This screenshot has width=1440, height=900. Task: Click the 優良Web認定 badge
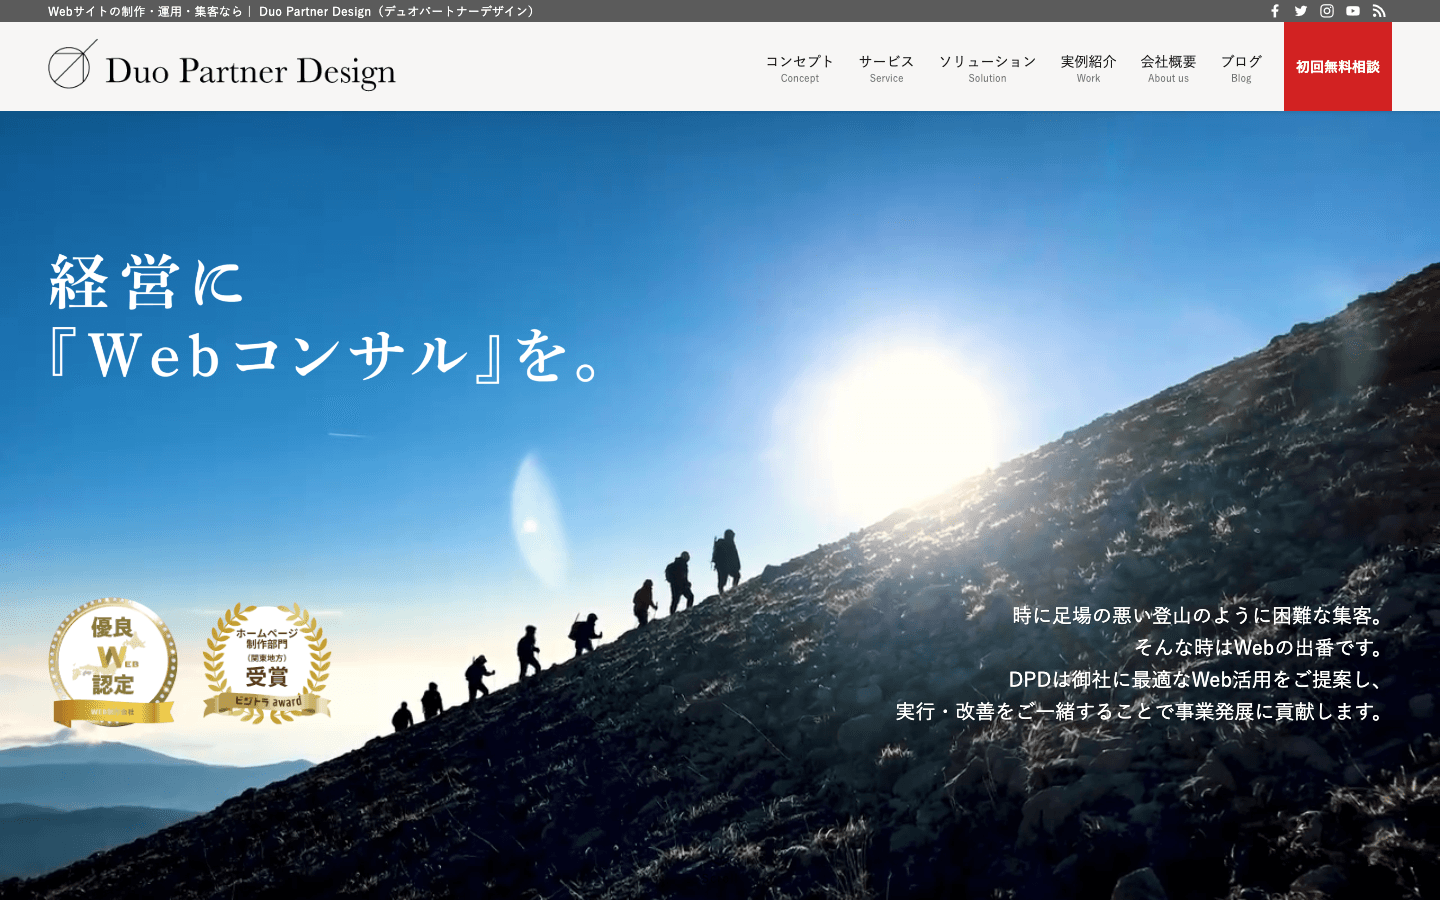coord(113,662)
